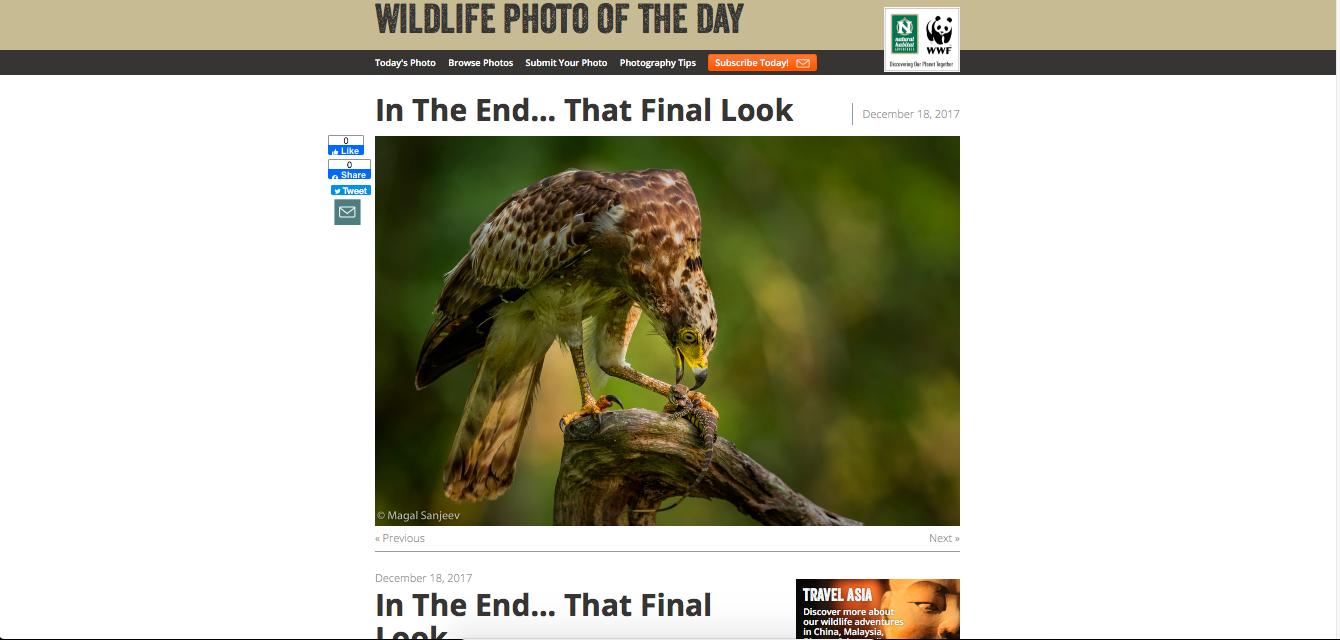Click the December 18, 2017 date beside the title

tap(911, 114)
